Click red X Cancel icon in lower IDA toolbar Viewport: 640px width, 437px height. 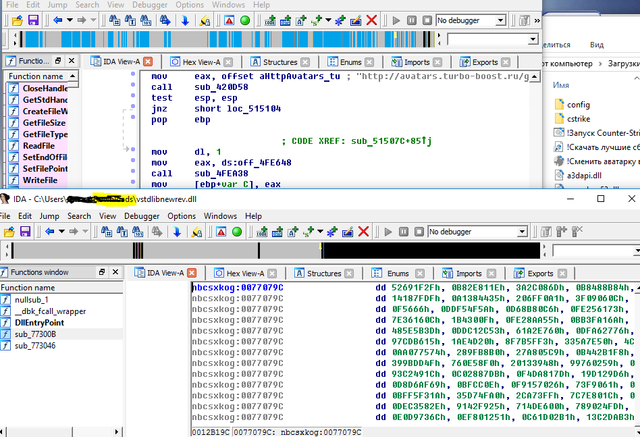363,232
